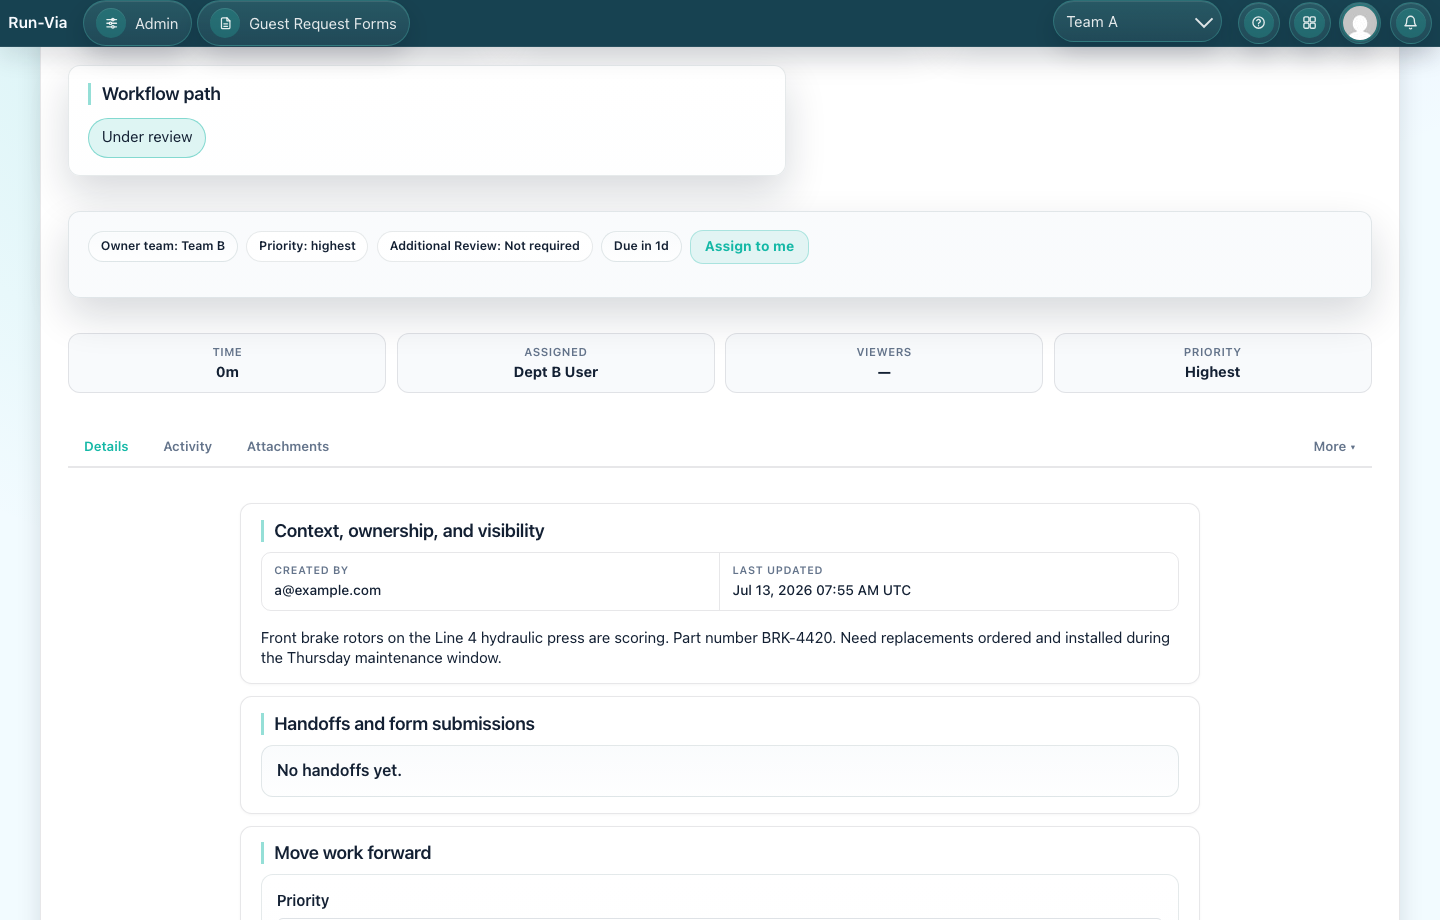Click the Under review workflow status
The height and width of the screenshot is (920, 1440).
tap(147, 138)
